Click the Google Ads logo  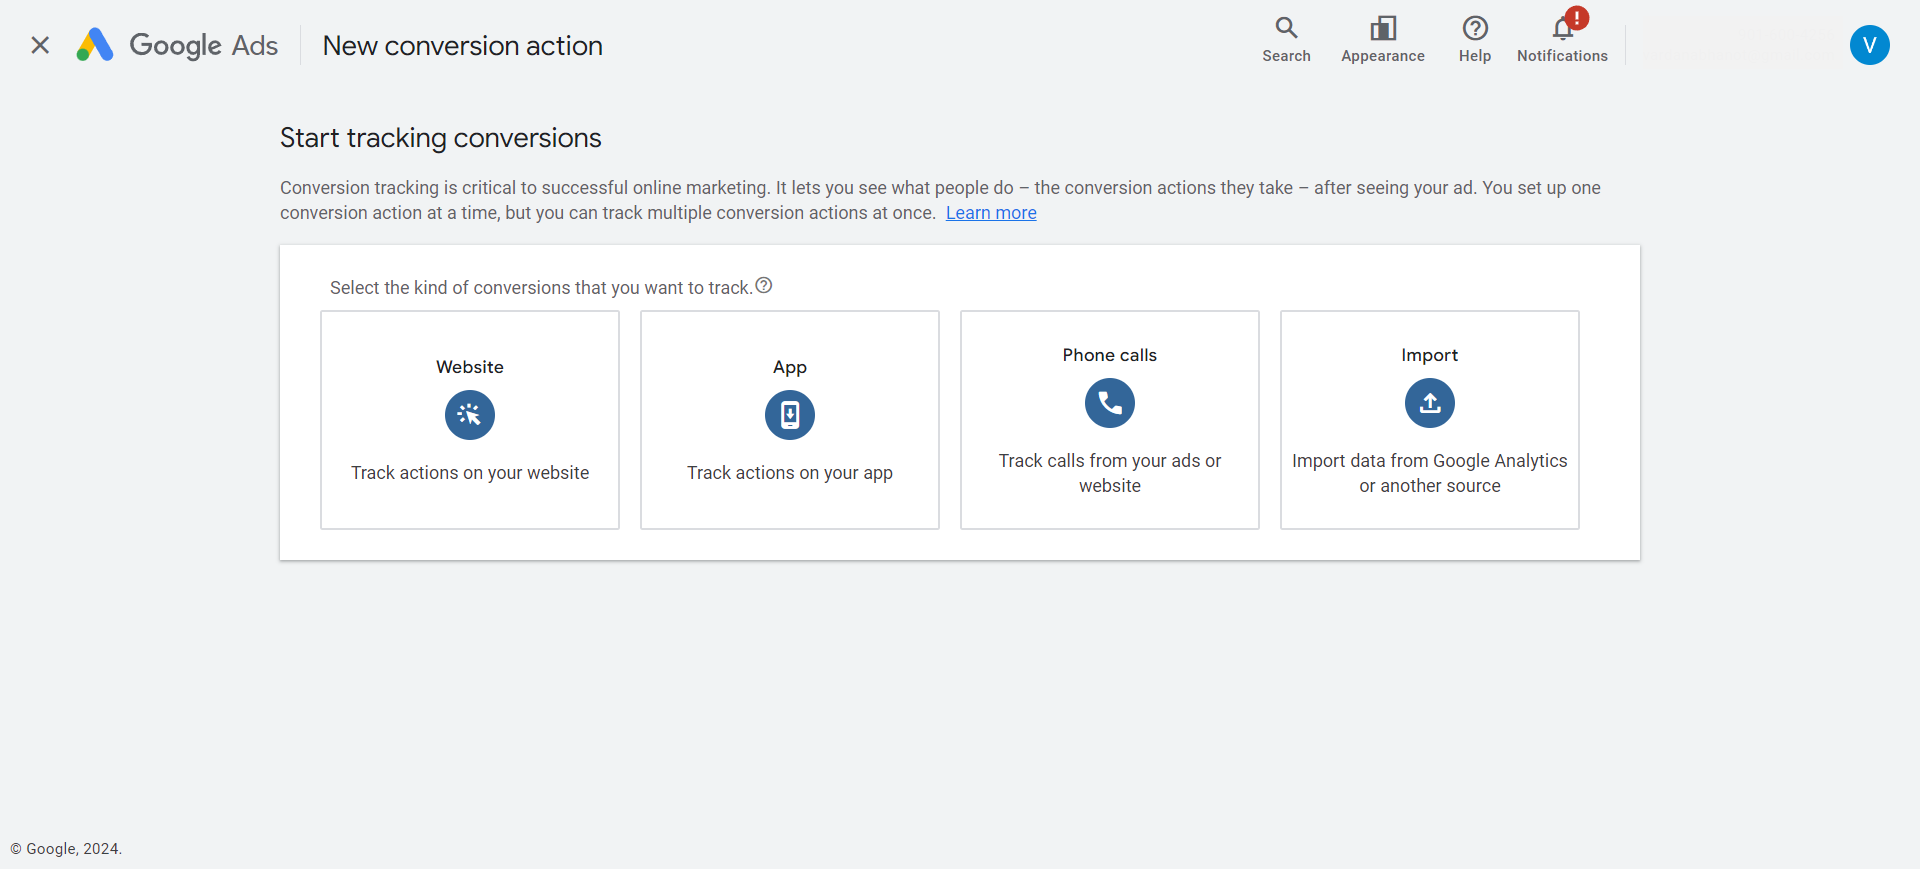(177, 45)
